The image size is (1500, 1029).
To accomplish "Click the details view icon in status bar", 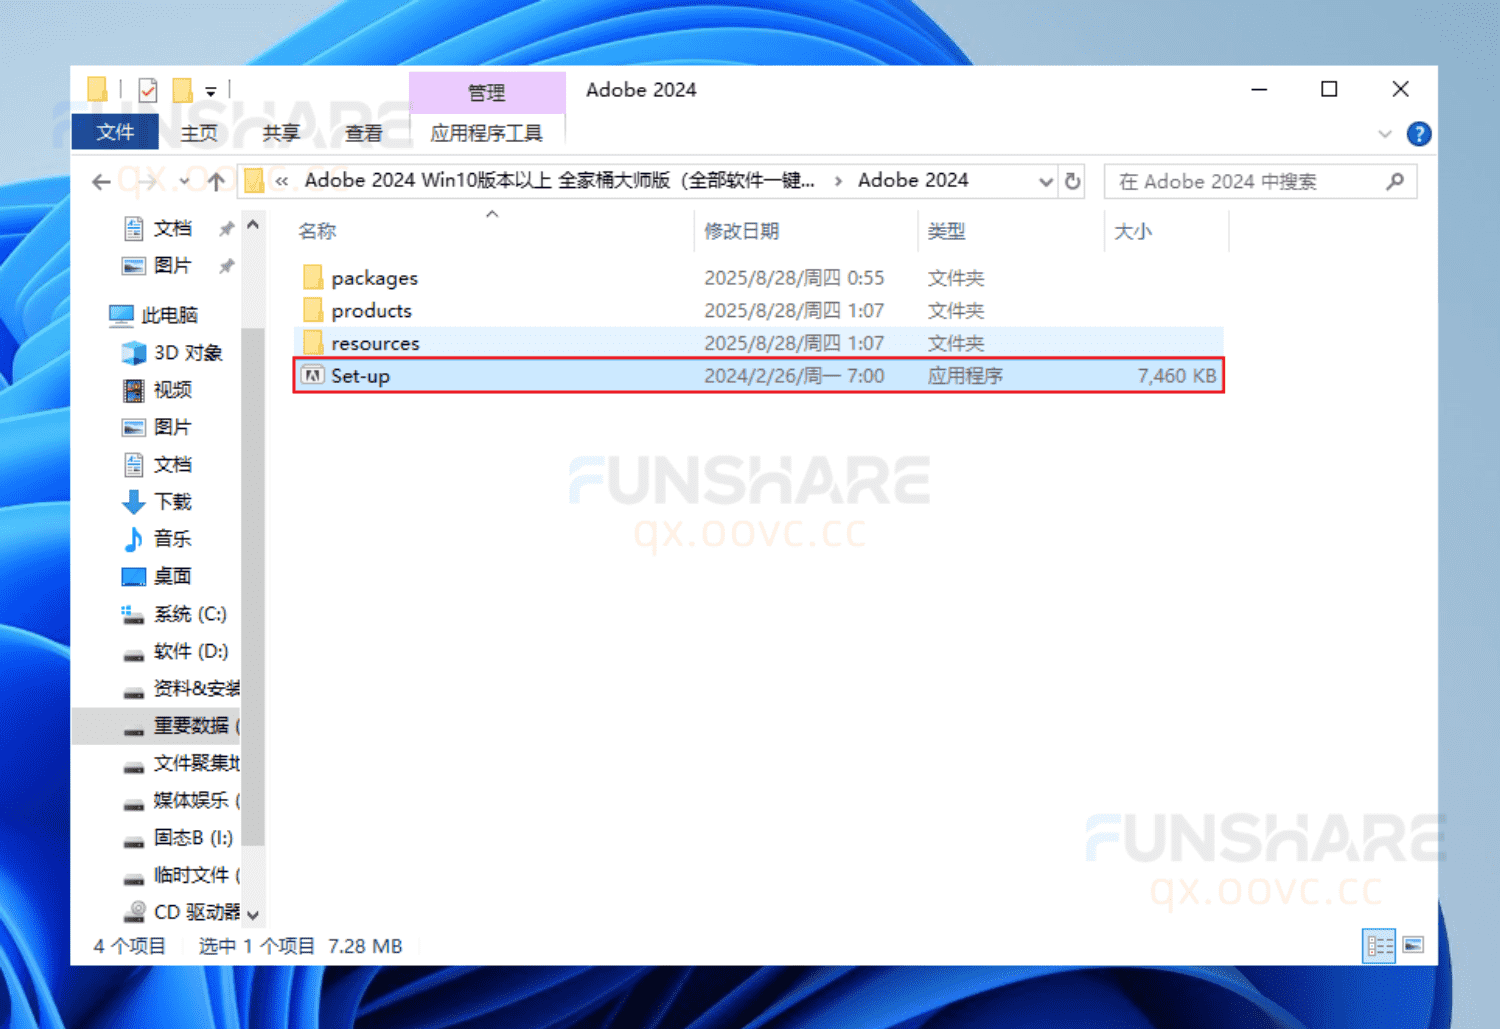I will (x=1379, y=945).
